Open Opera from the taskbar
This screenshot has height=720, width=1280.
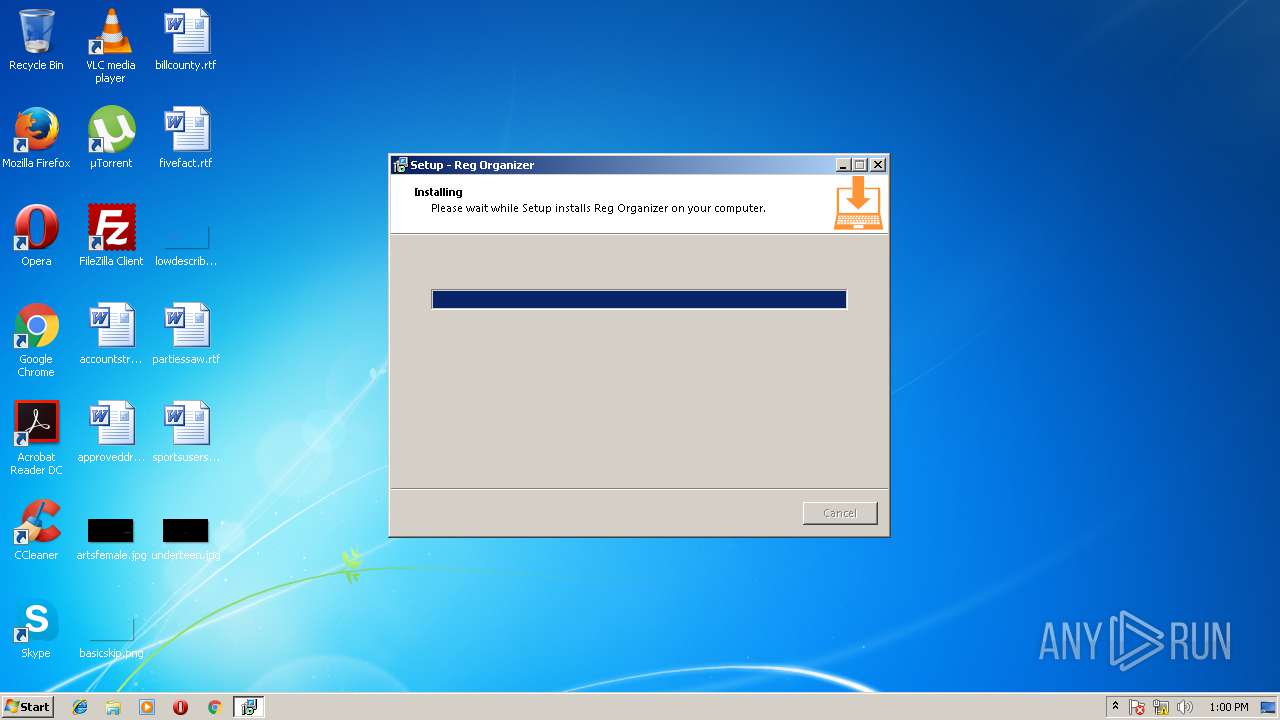(180, 707)
